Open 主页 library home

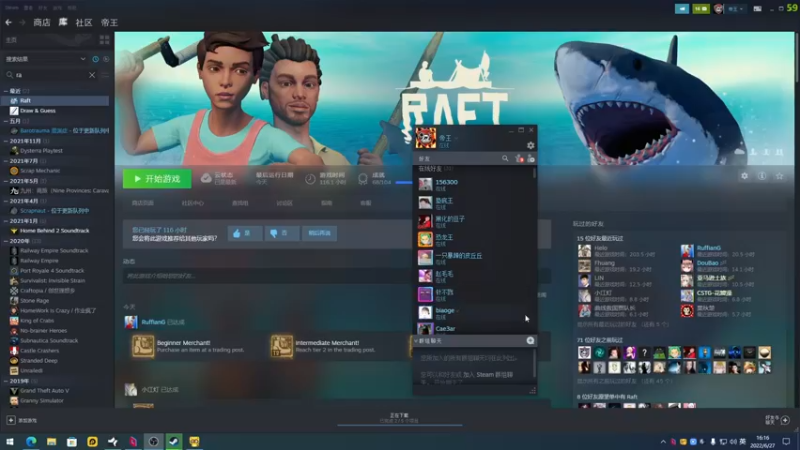click(11, 40)
